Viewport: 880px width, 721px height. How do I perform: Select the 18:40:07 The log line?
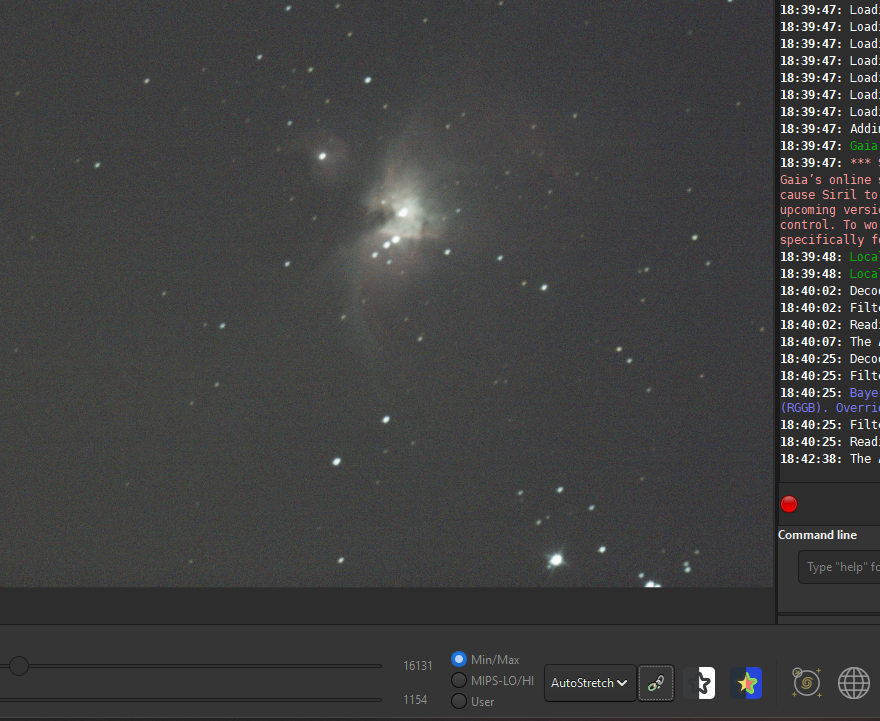coord(829,342)
